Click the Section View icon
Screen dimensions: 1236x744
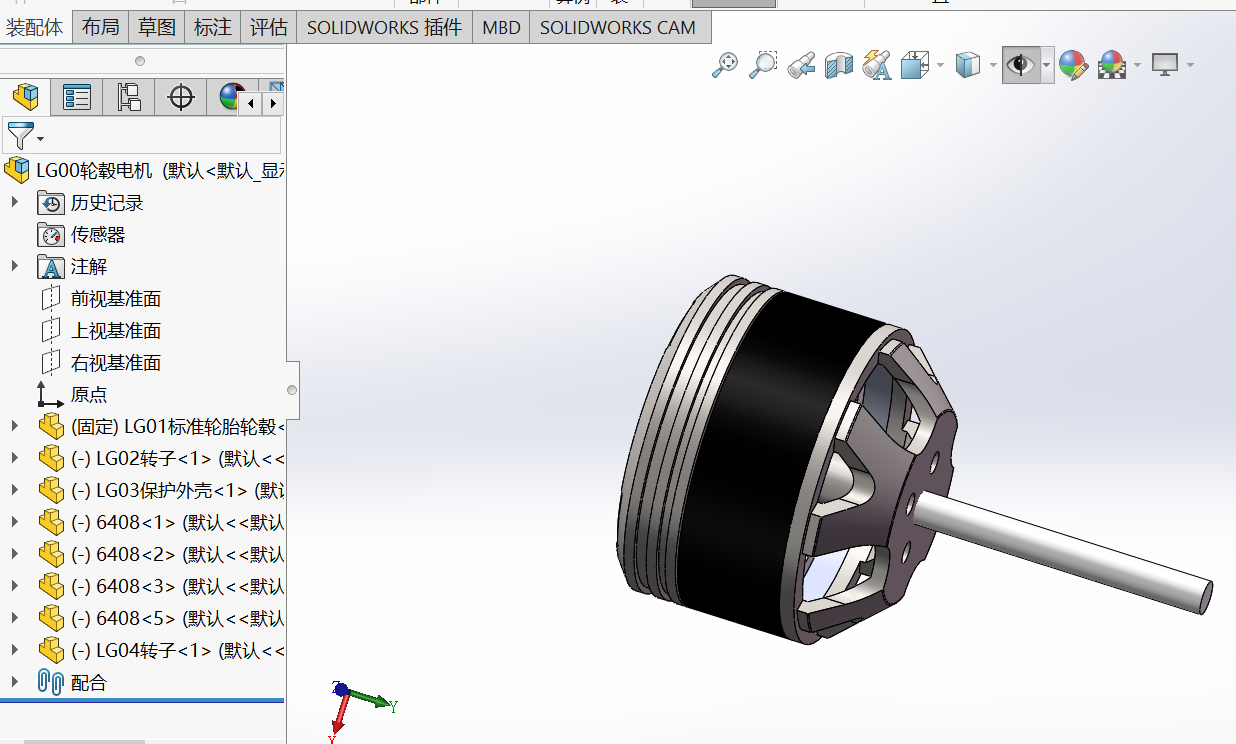[x=839, y=65]
